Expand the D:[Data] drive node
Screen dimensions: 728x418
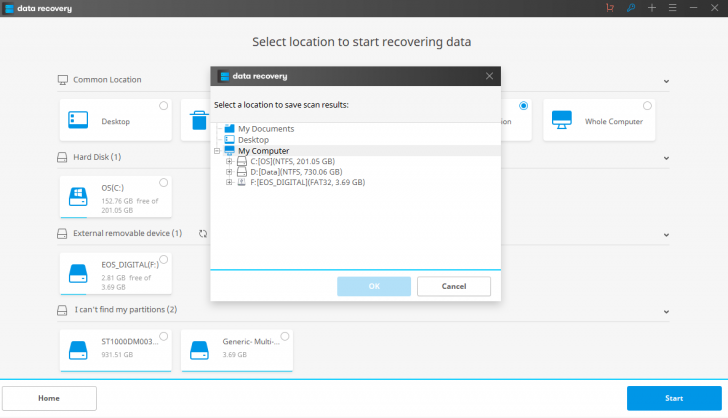[x=229, y=172]
